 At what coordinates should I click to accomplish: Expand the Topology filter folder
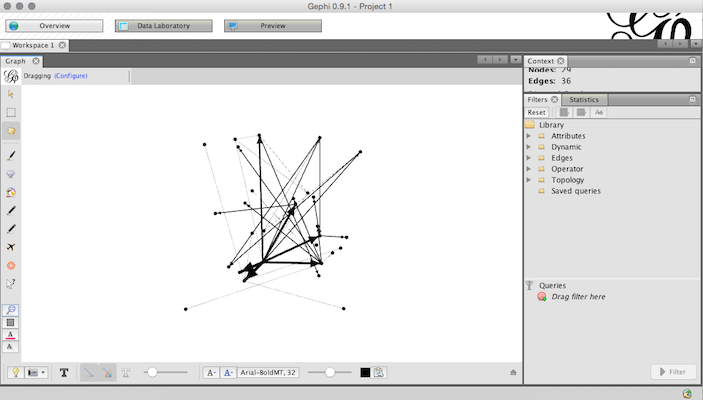[529, 180]
